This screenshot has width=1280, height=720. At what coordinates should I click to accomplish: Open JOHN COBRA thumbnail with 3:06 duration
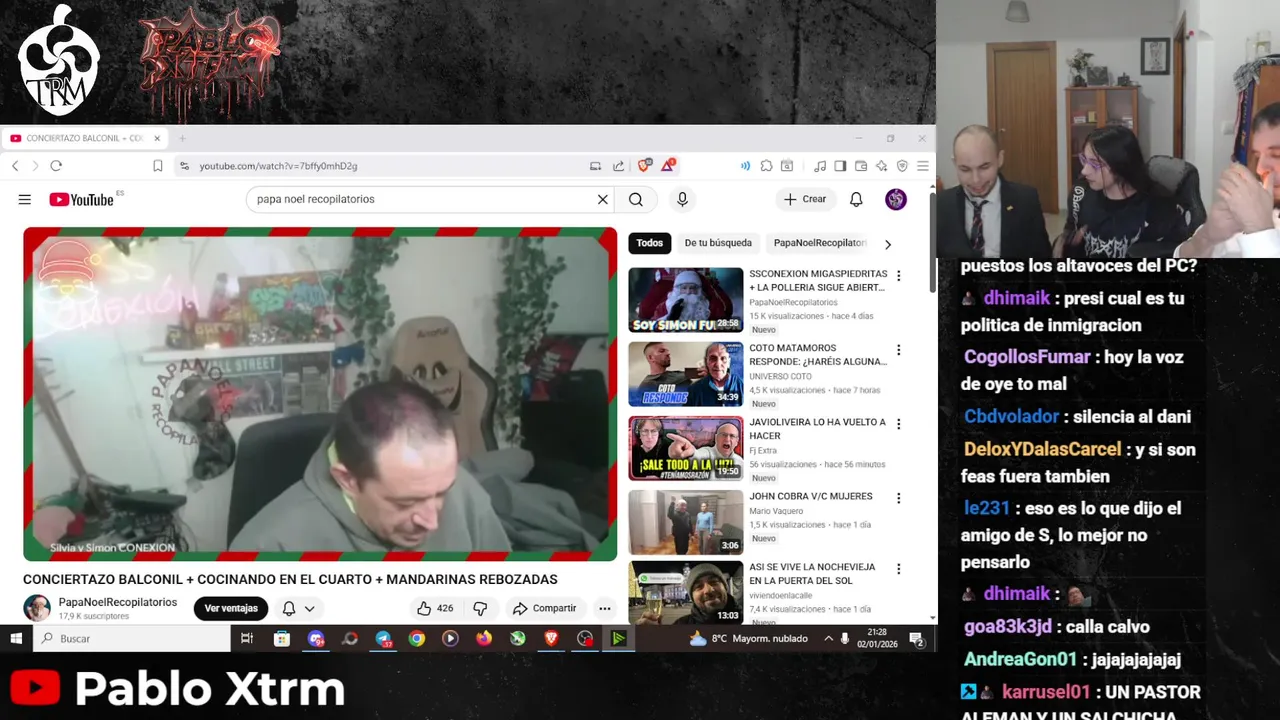(x=686, y=522)
